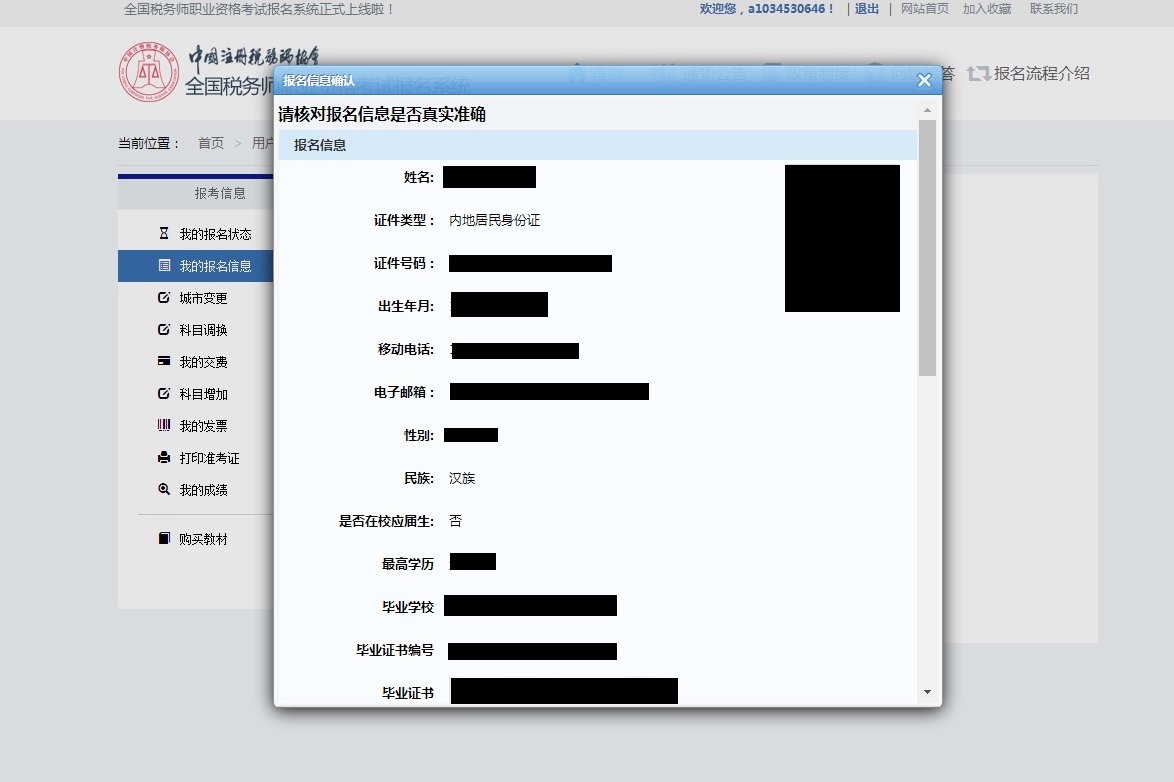This screenshot has height=782, width=1174.
Task: Open 网站首页 link
Action: click(924, 8)
